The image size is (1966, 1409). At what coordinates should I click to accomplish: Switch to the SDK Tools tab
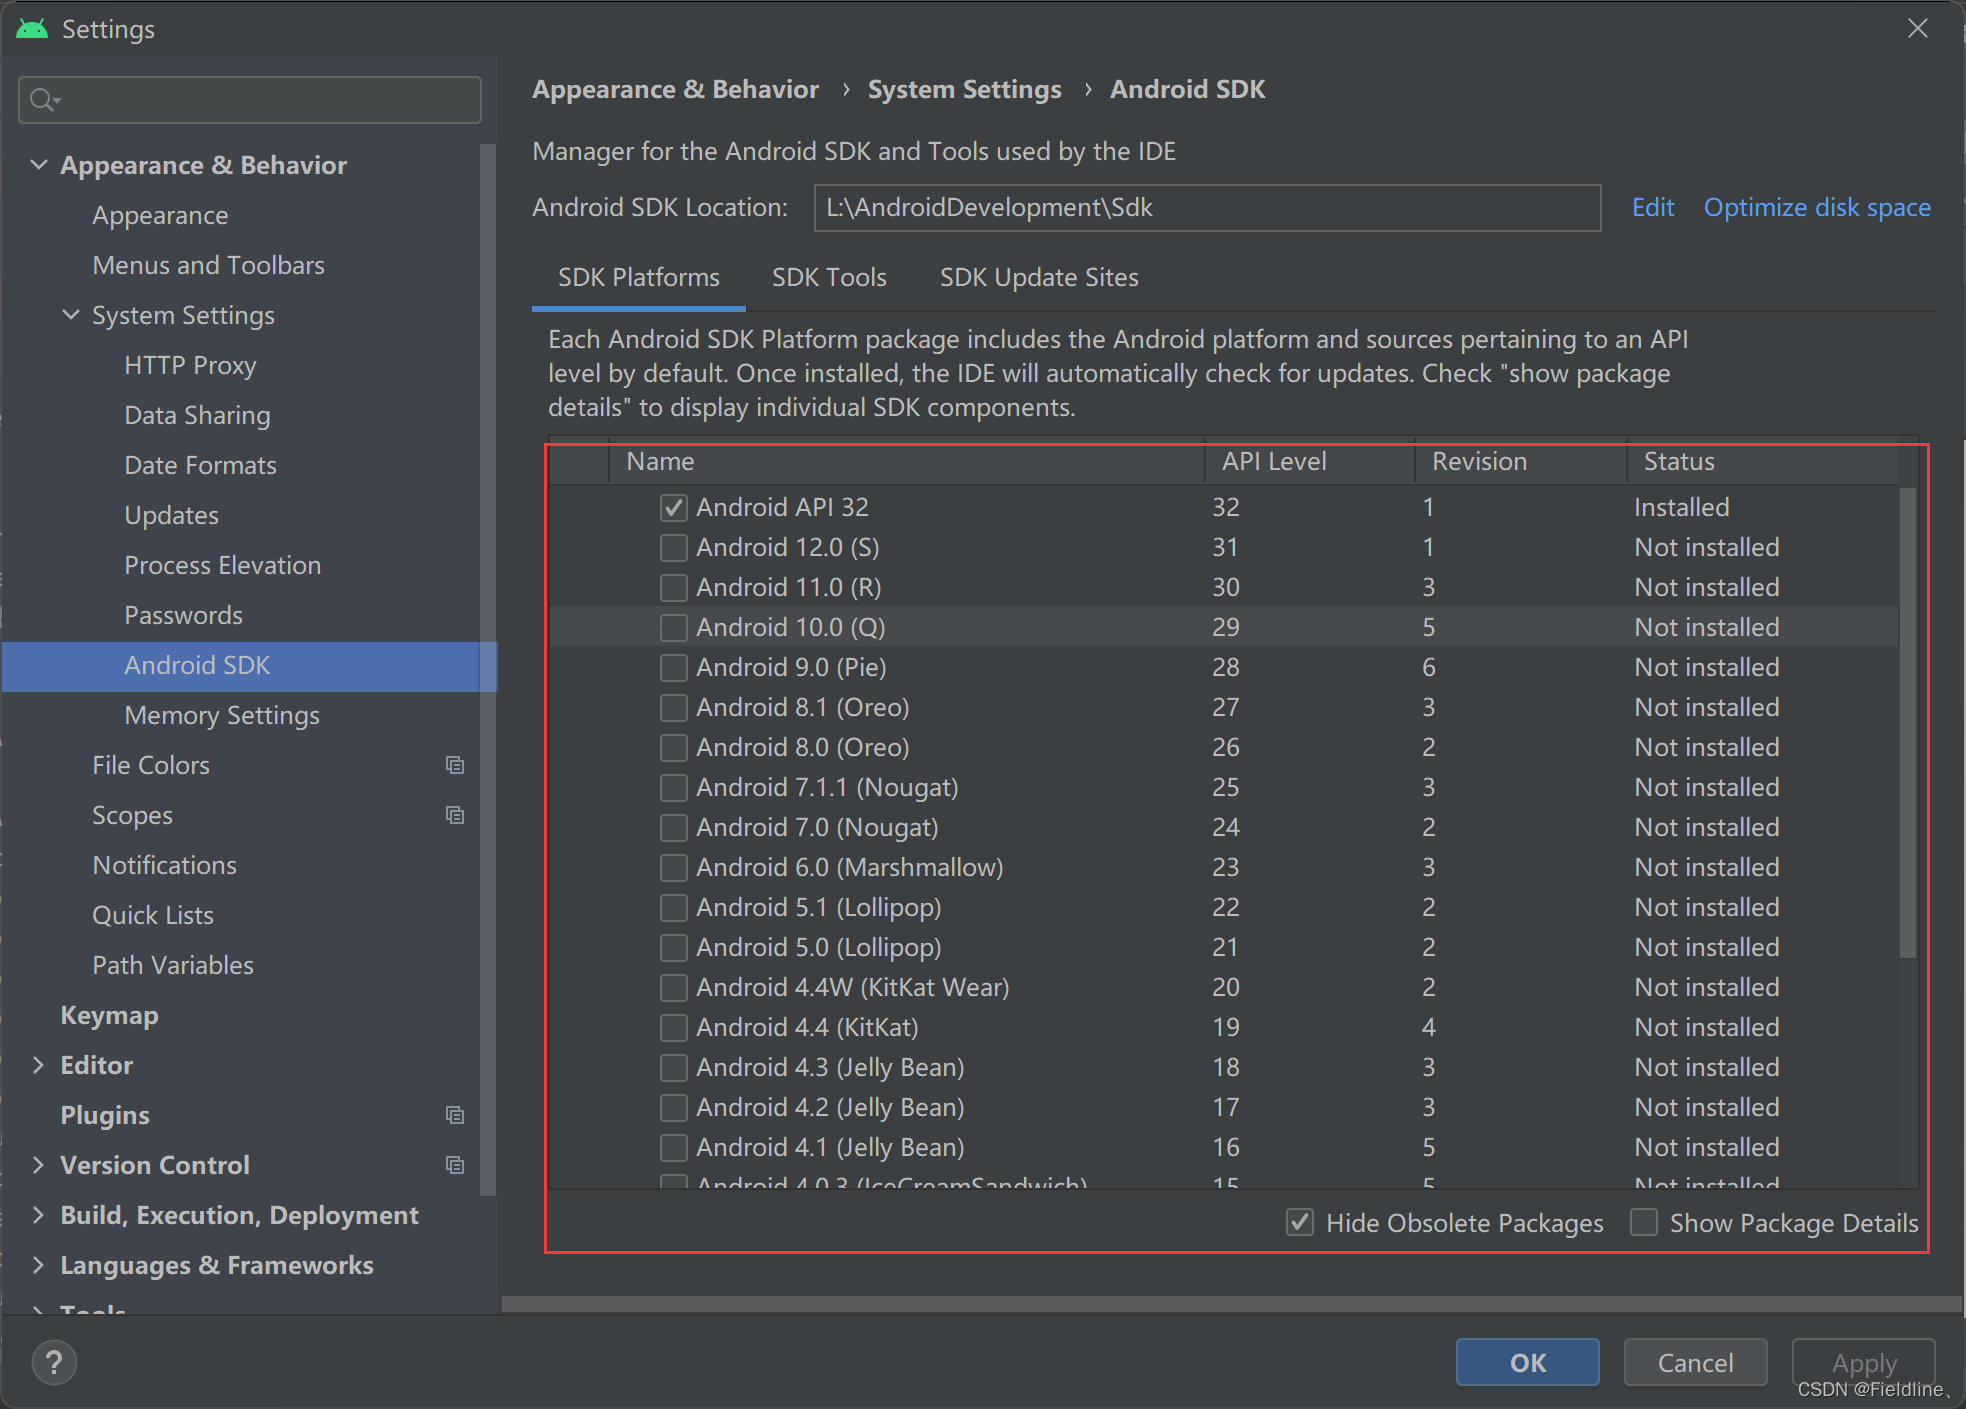(x=829, y=277)
